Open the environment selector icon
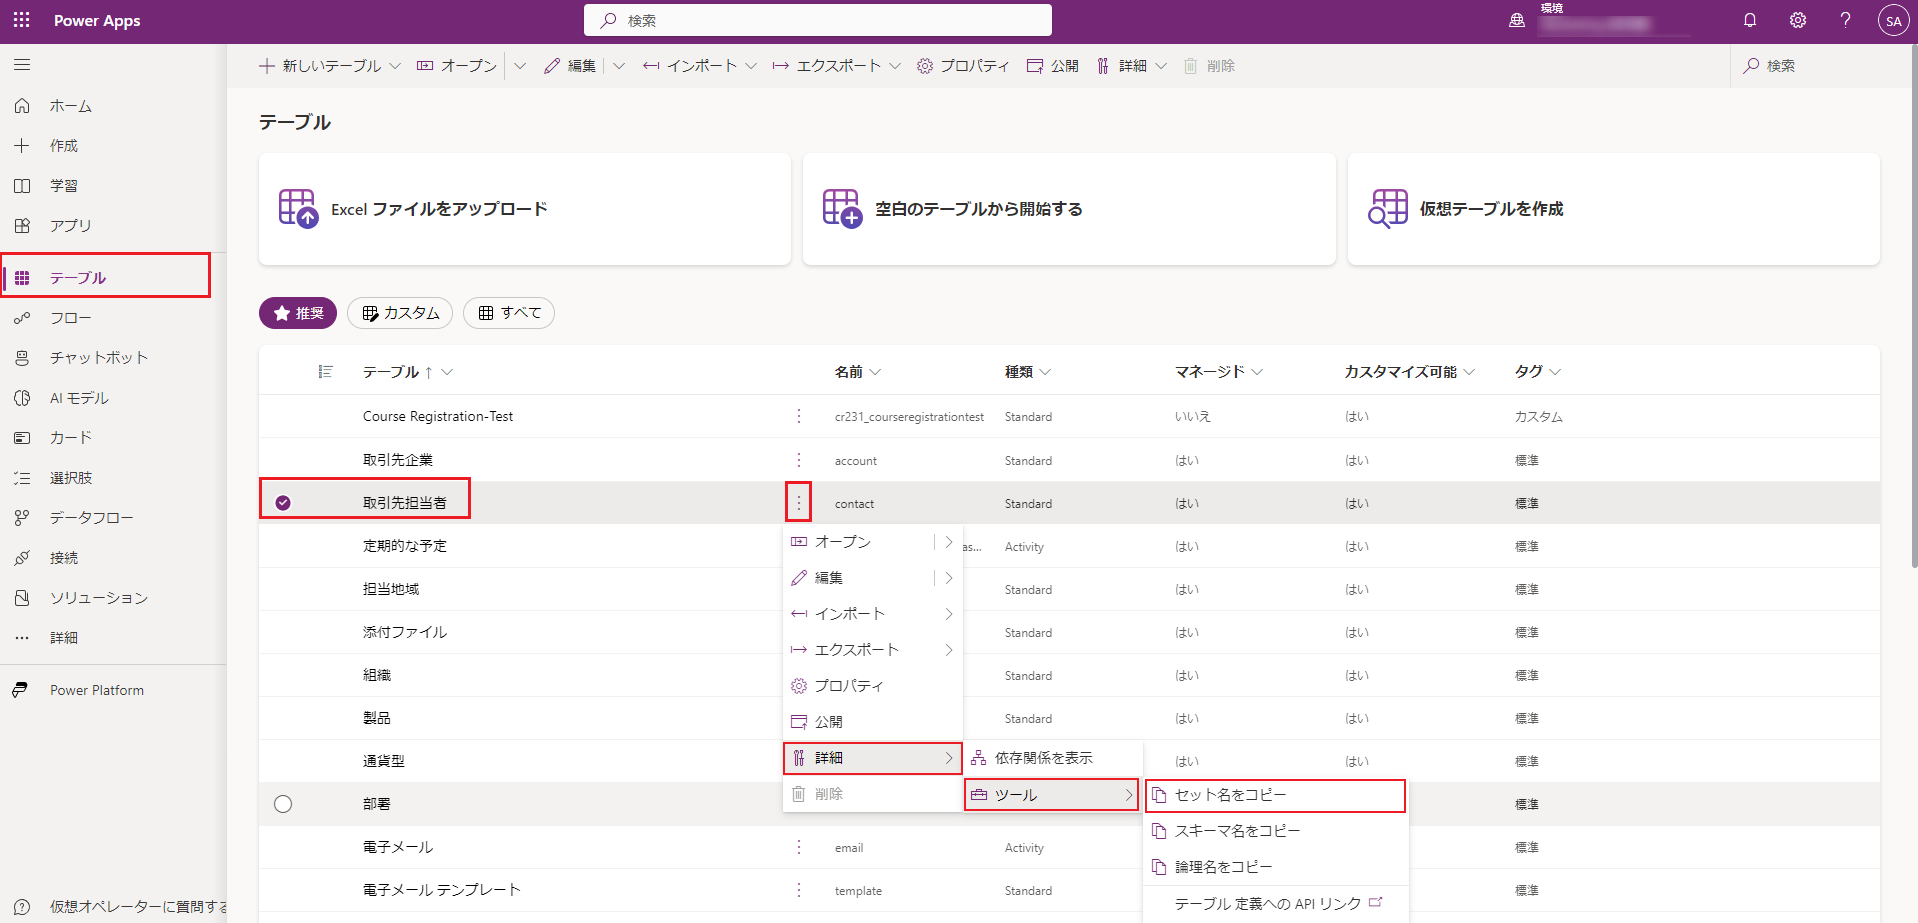The image size is (1918, 923). coord(1517,20)
